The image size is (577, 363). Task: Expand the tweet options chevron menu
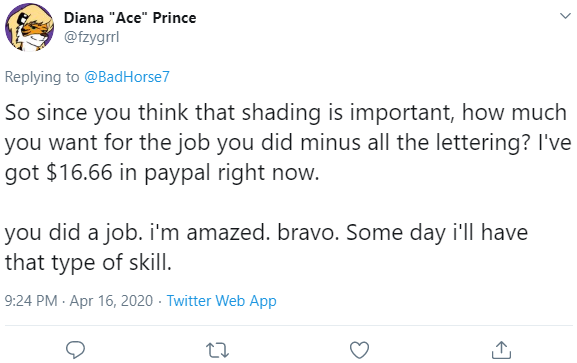565,16
